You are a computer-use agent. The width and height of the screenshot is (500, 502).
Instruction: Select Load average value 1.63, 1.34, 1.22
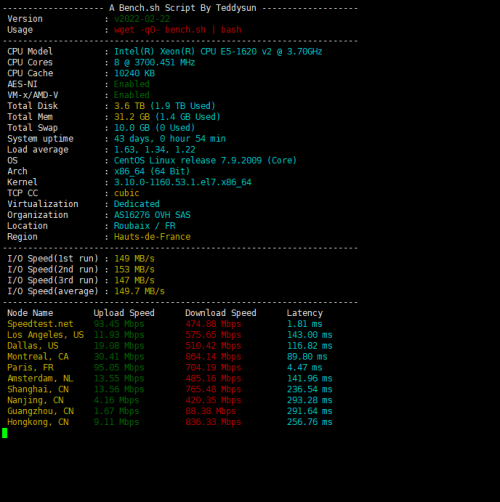click(x=155, y=150)
